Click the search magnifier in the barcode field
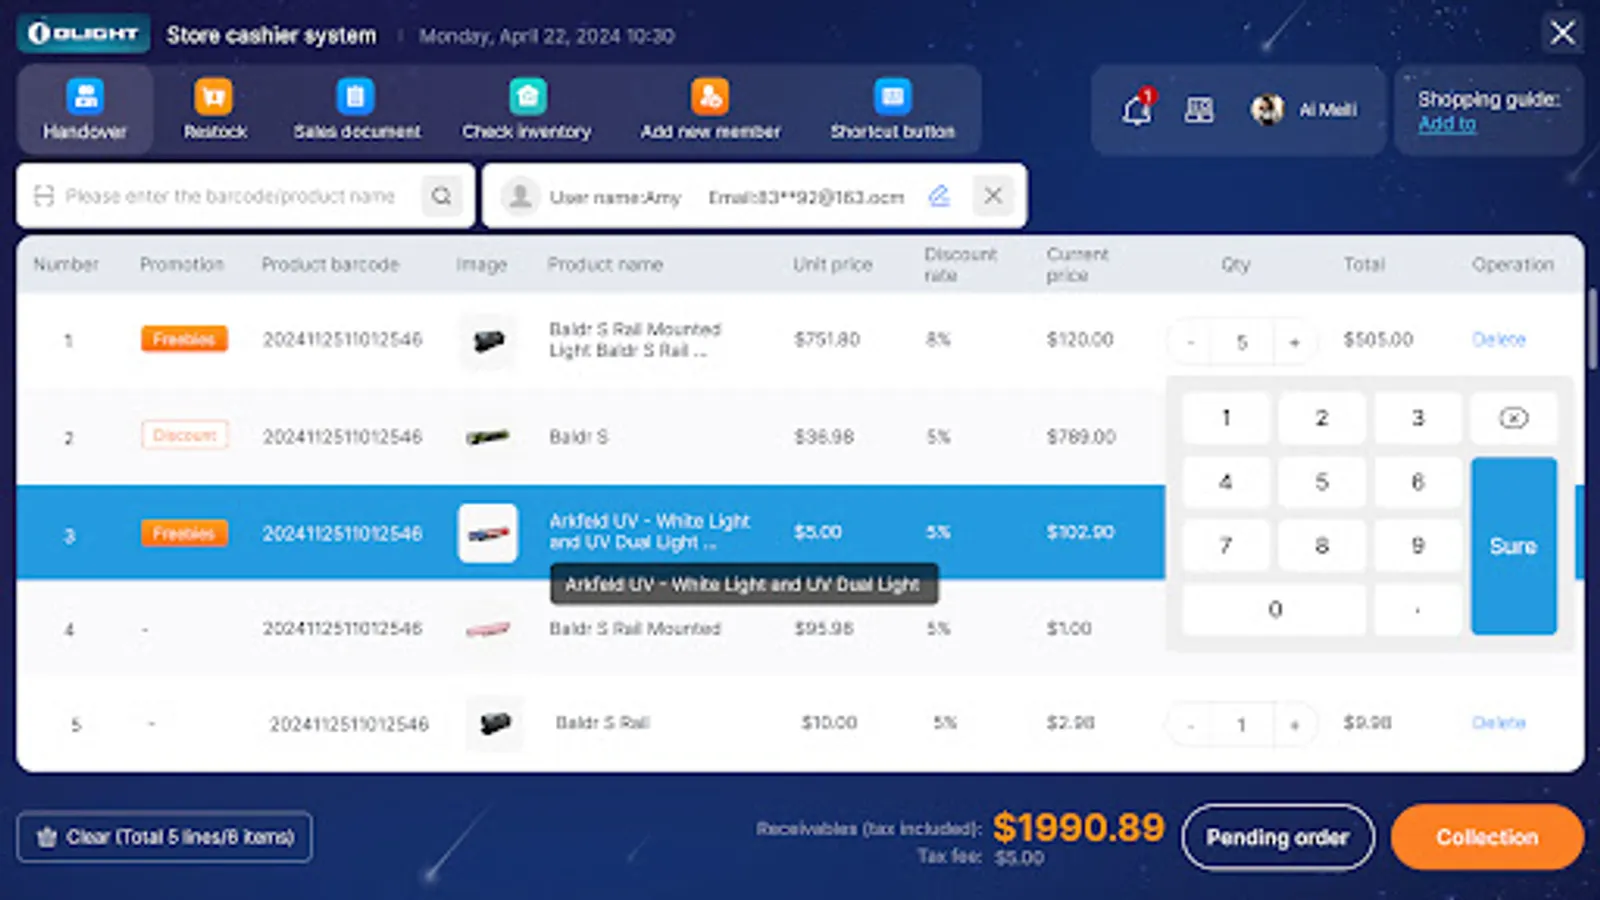Image resolution: width=1600 pixels, height=900 pixels. click(441, 196)
